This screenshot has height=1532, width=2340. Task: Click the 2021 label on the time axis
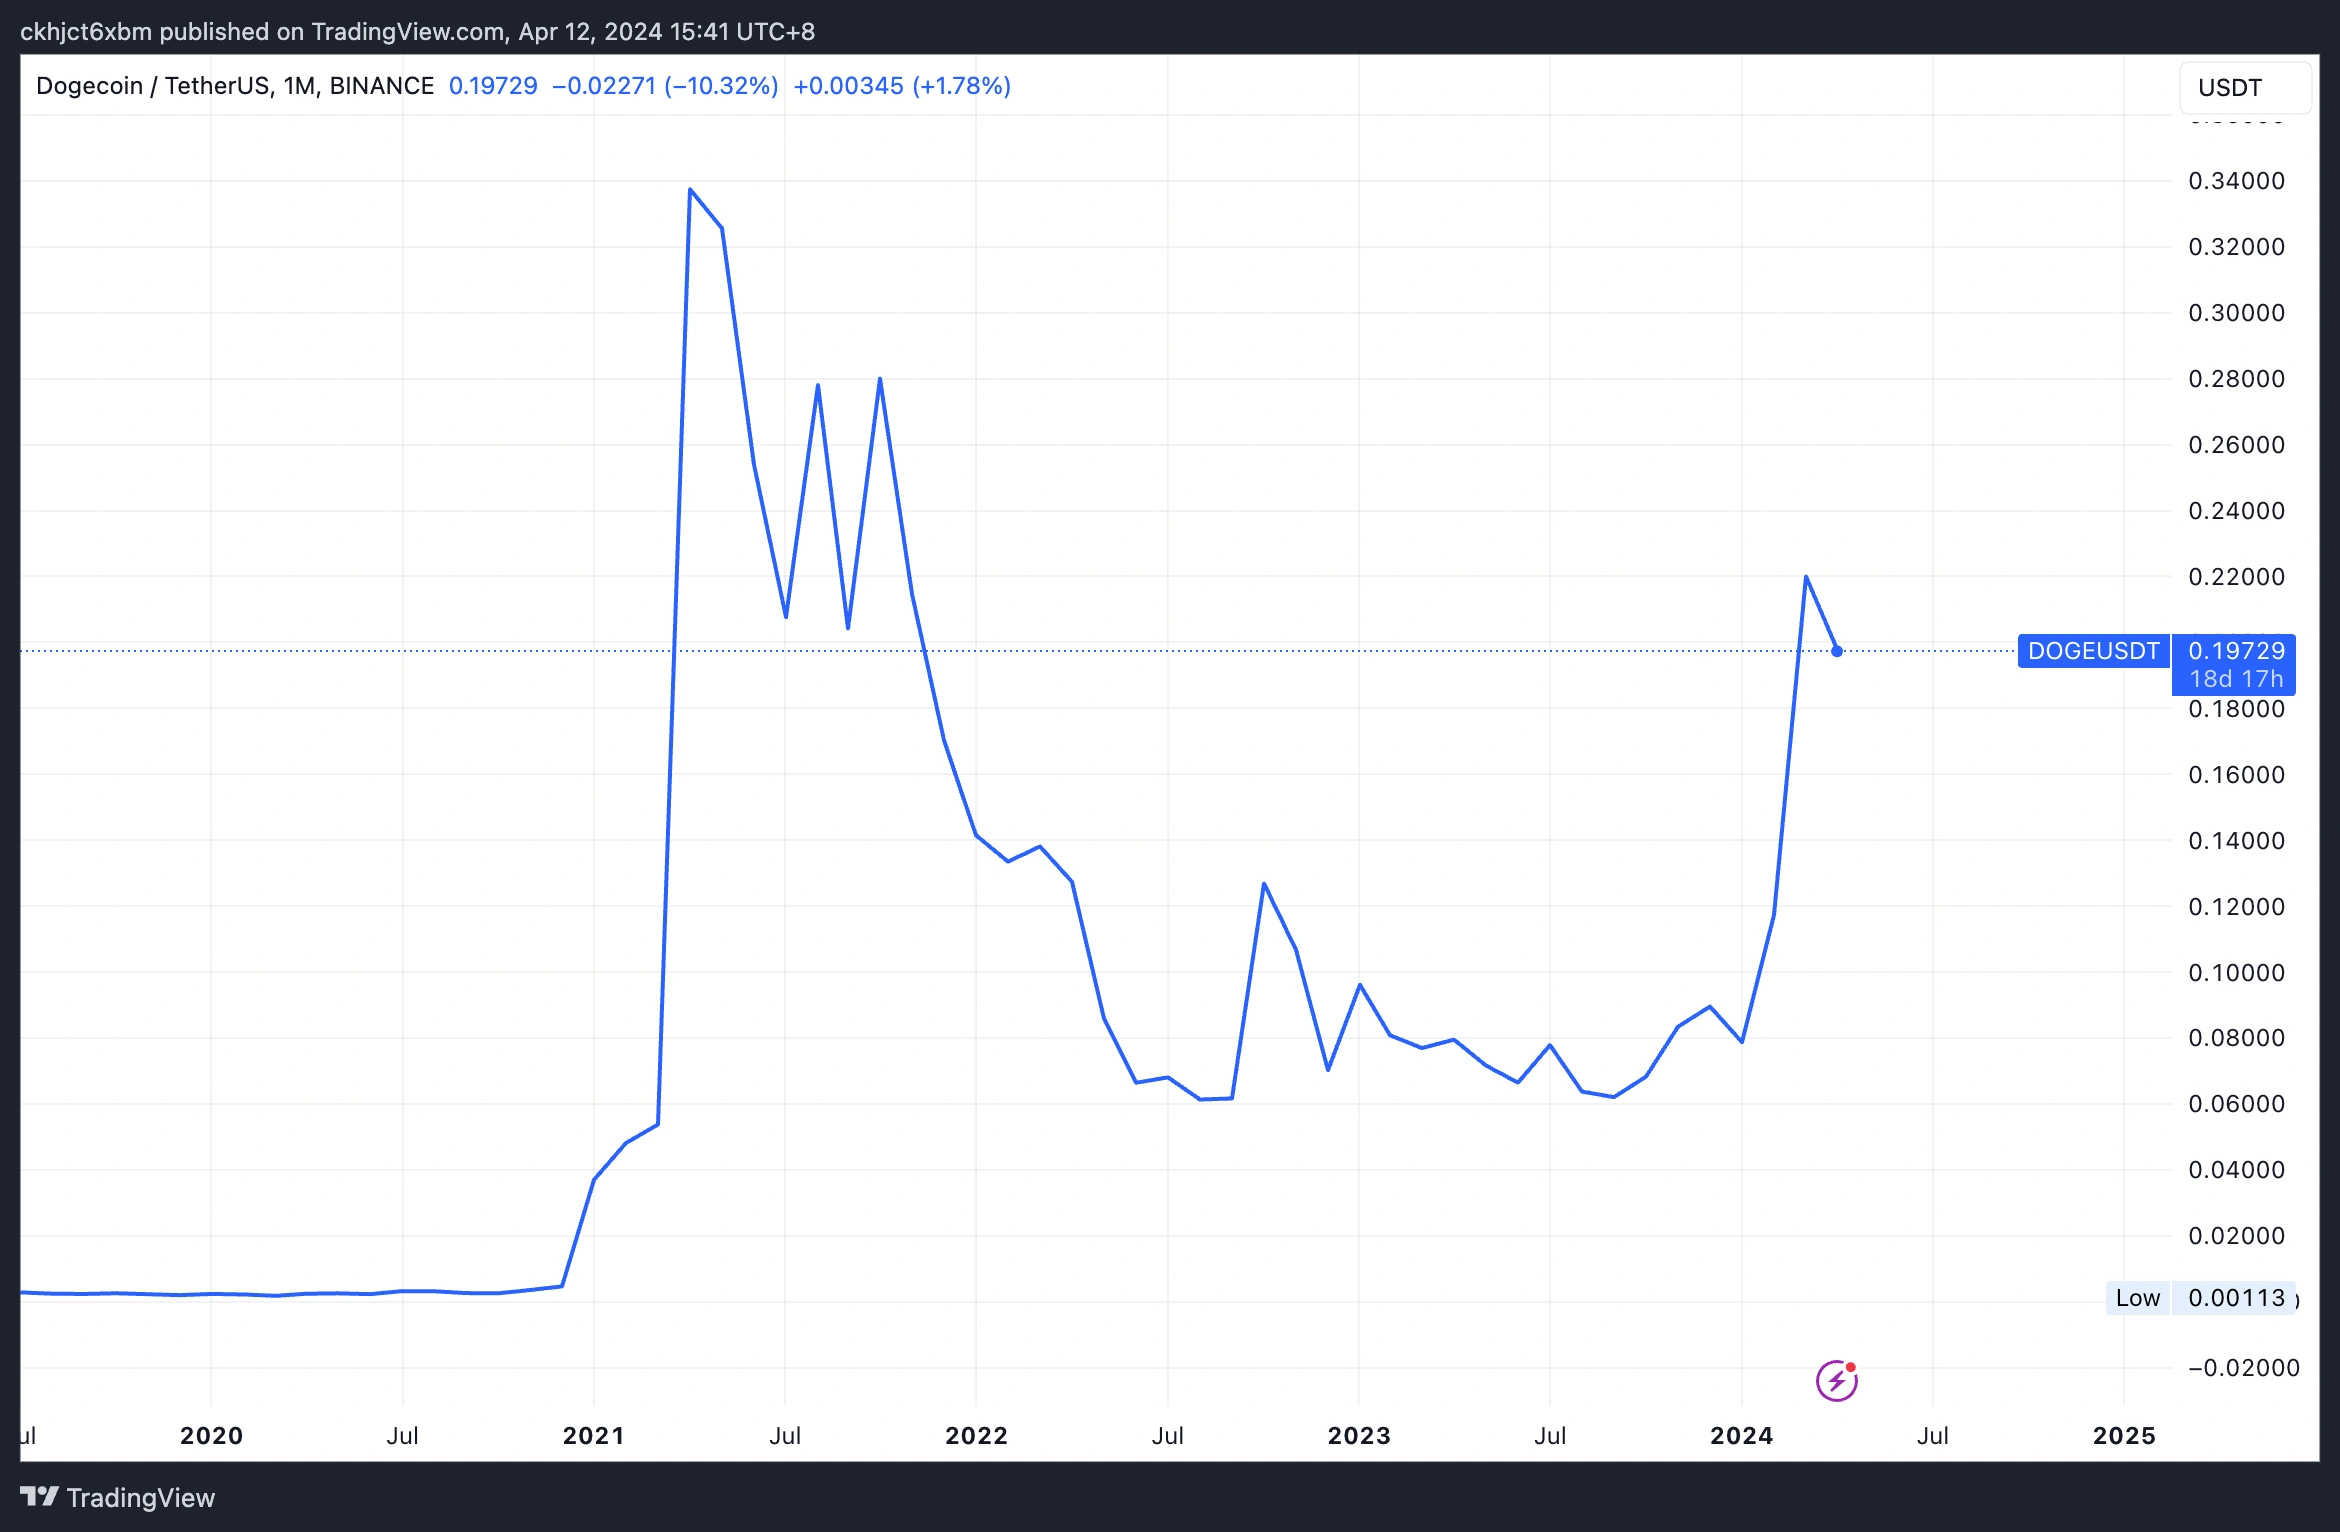point(593,1436)
